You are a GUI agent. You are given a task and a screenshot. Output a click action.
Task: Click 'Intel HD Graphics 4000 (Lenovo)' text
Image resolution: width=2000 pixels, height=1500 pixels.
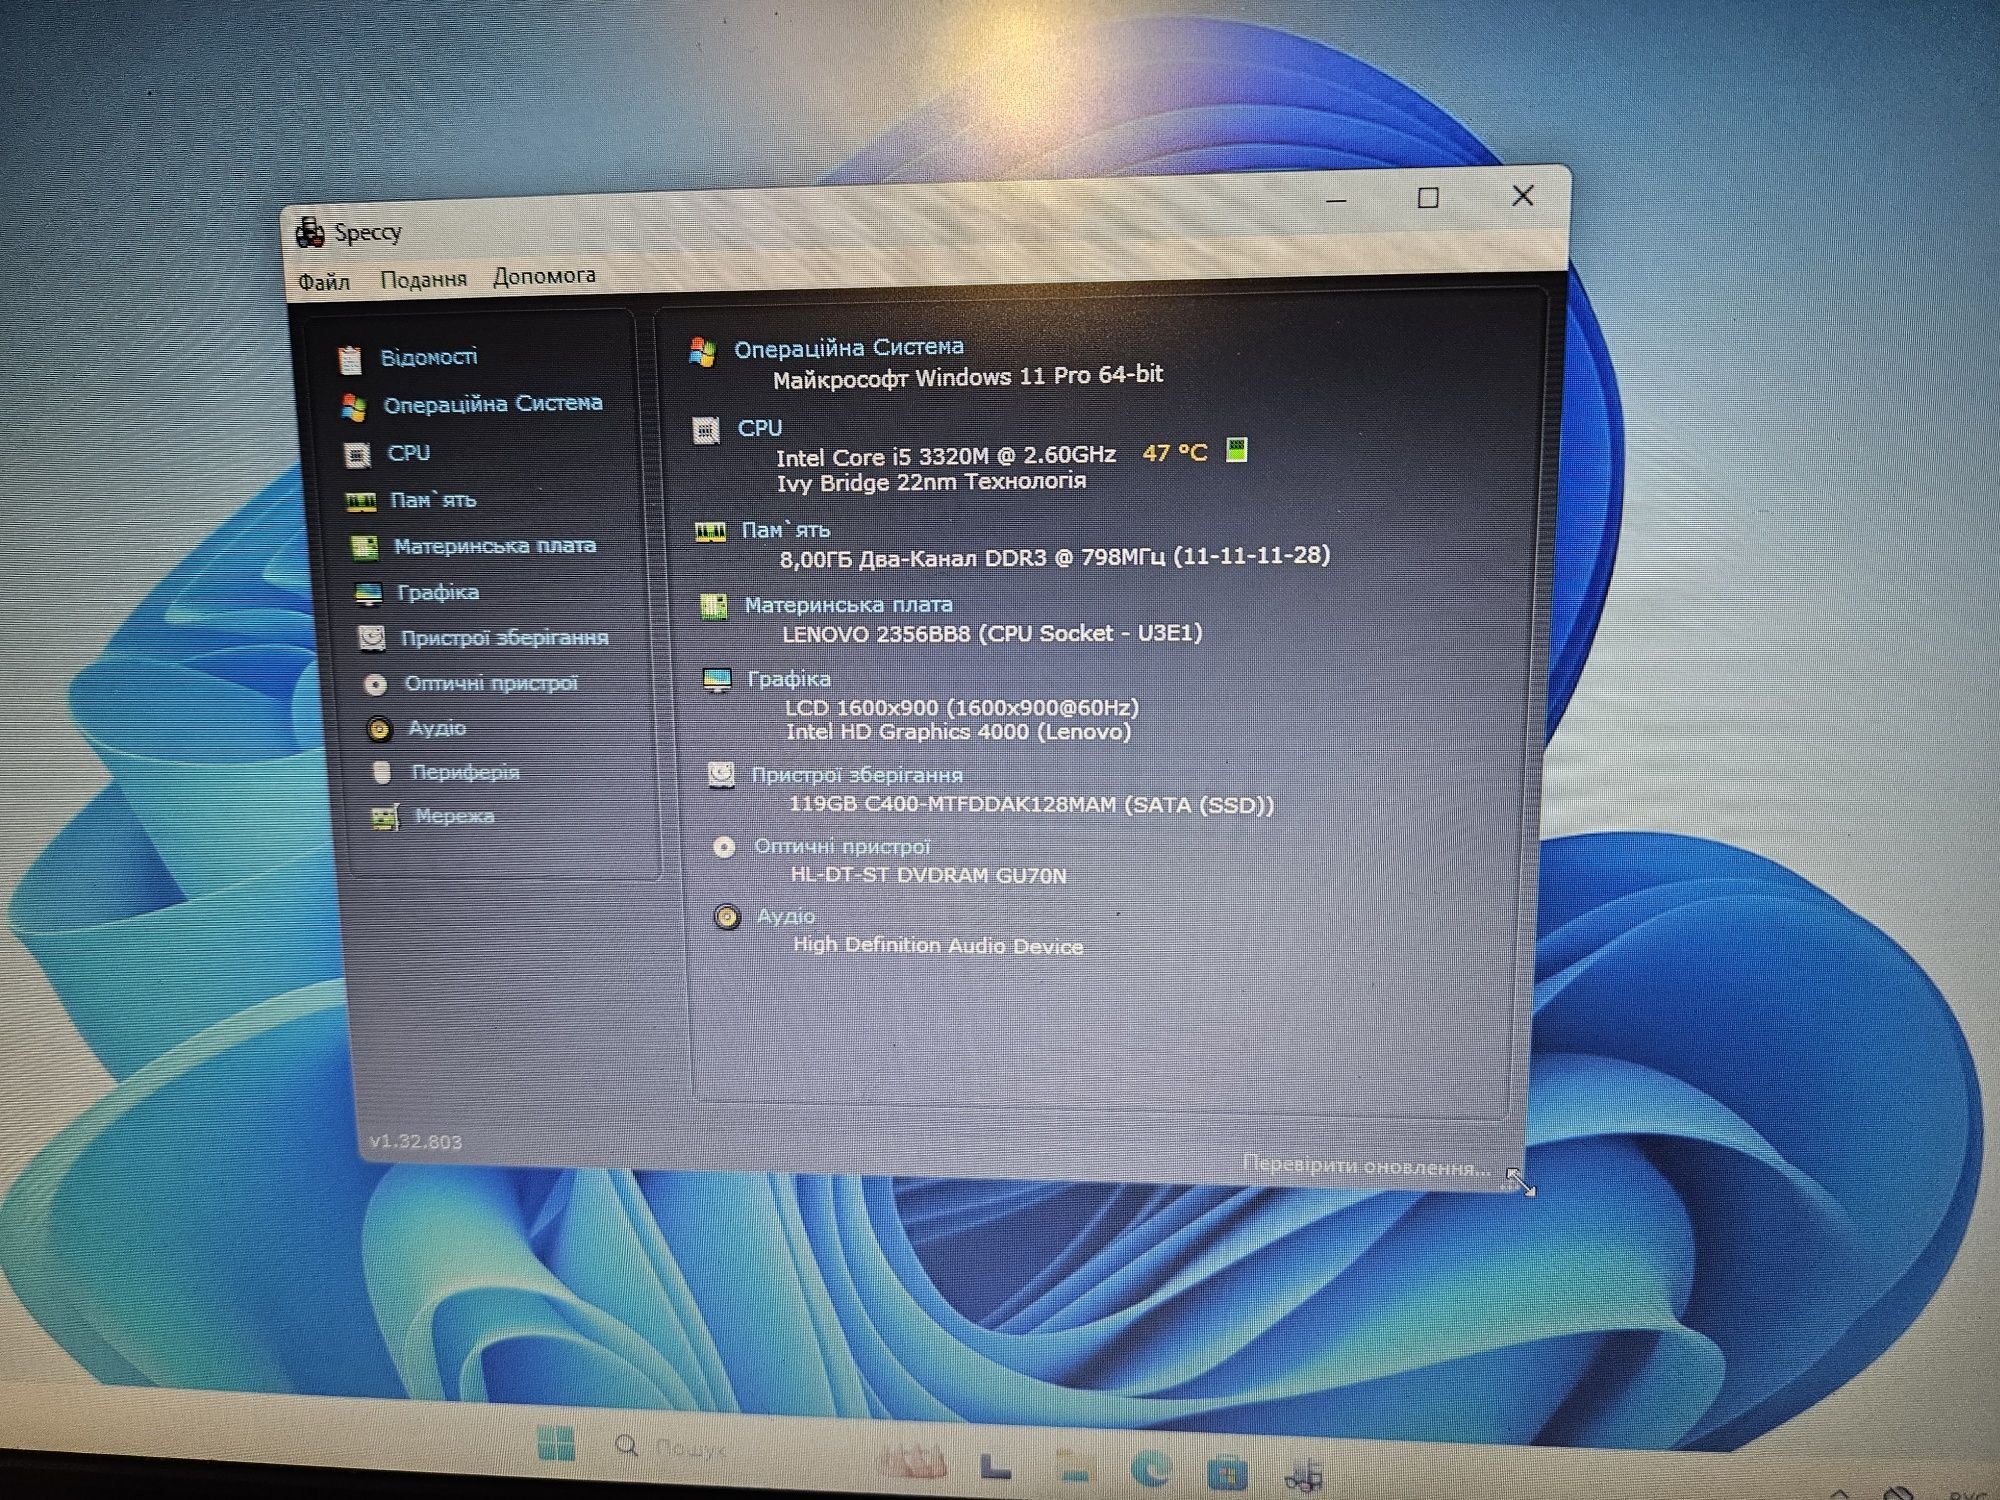pos(959,732)
